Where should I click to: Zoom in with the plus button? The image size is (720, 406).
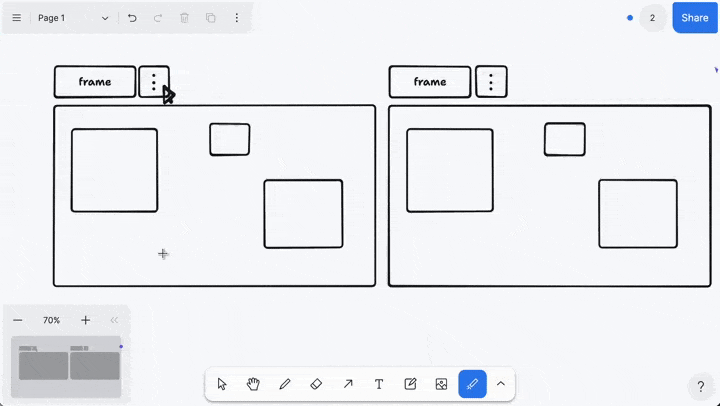point(85,320)
